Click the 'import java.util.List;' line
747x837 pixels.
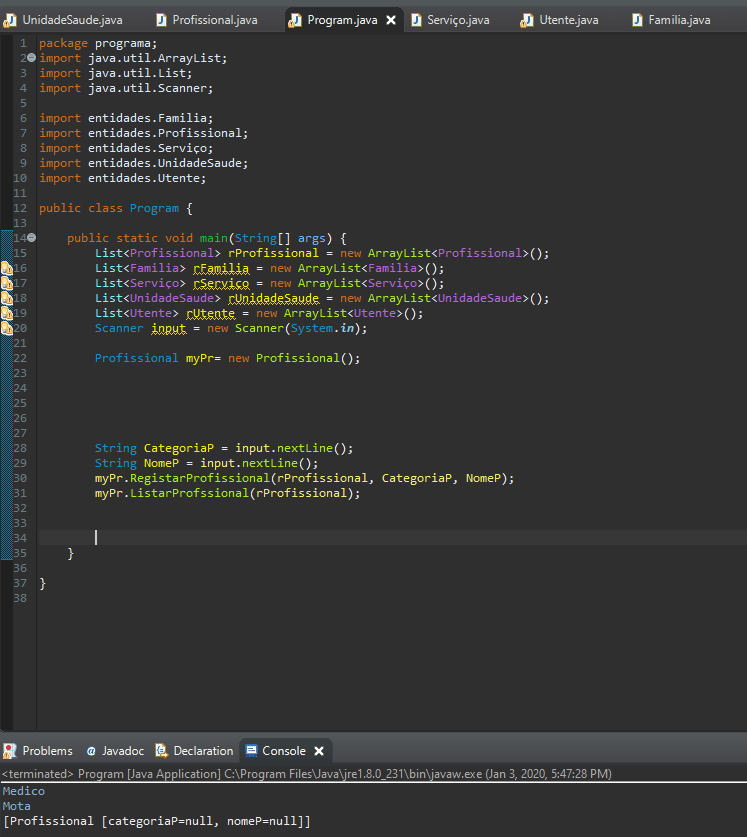click(x=115, y=73)
